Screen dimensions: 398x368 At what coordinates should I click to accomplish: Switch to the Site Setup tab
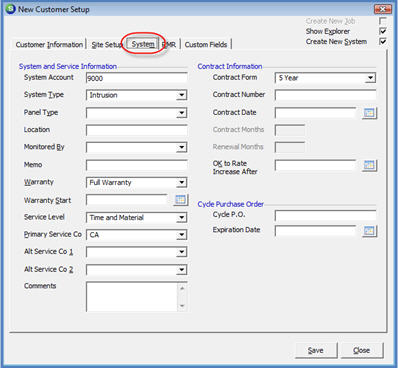point(107,45)
